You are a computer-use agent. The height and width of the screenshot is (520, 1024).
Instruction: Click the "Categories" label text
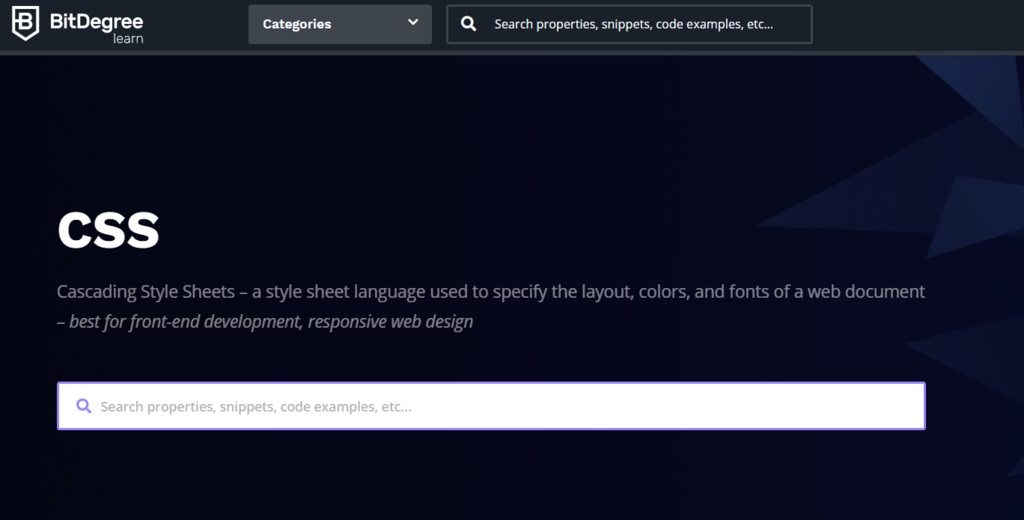297,24
